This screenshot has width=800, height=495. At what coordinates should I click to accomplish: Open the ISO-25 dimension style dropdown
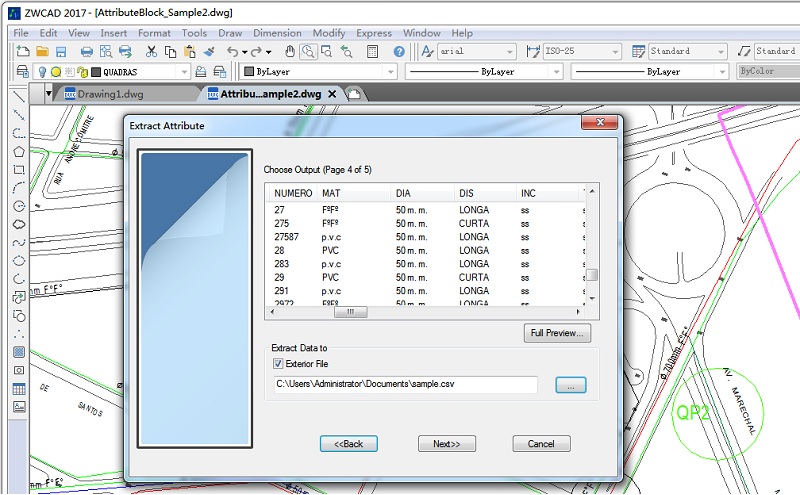tap(615, 52)
